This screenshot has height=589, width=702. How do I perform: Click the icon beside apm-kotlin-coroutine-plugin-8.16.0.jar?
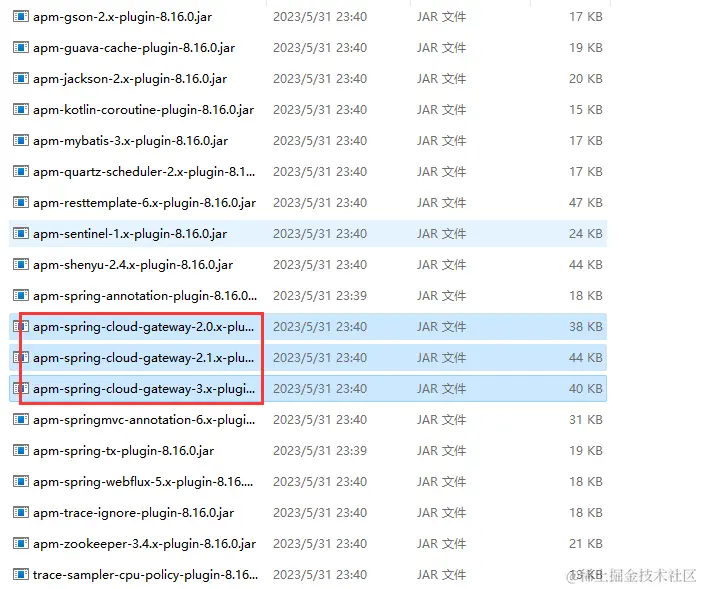(21, 109)
